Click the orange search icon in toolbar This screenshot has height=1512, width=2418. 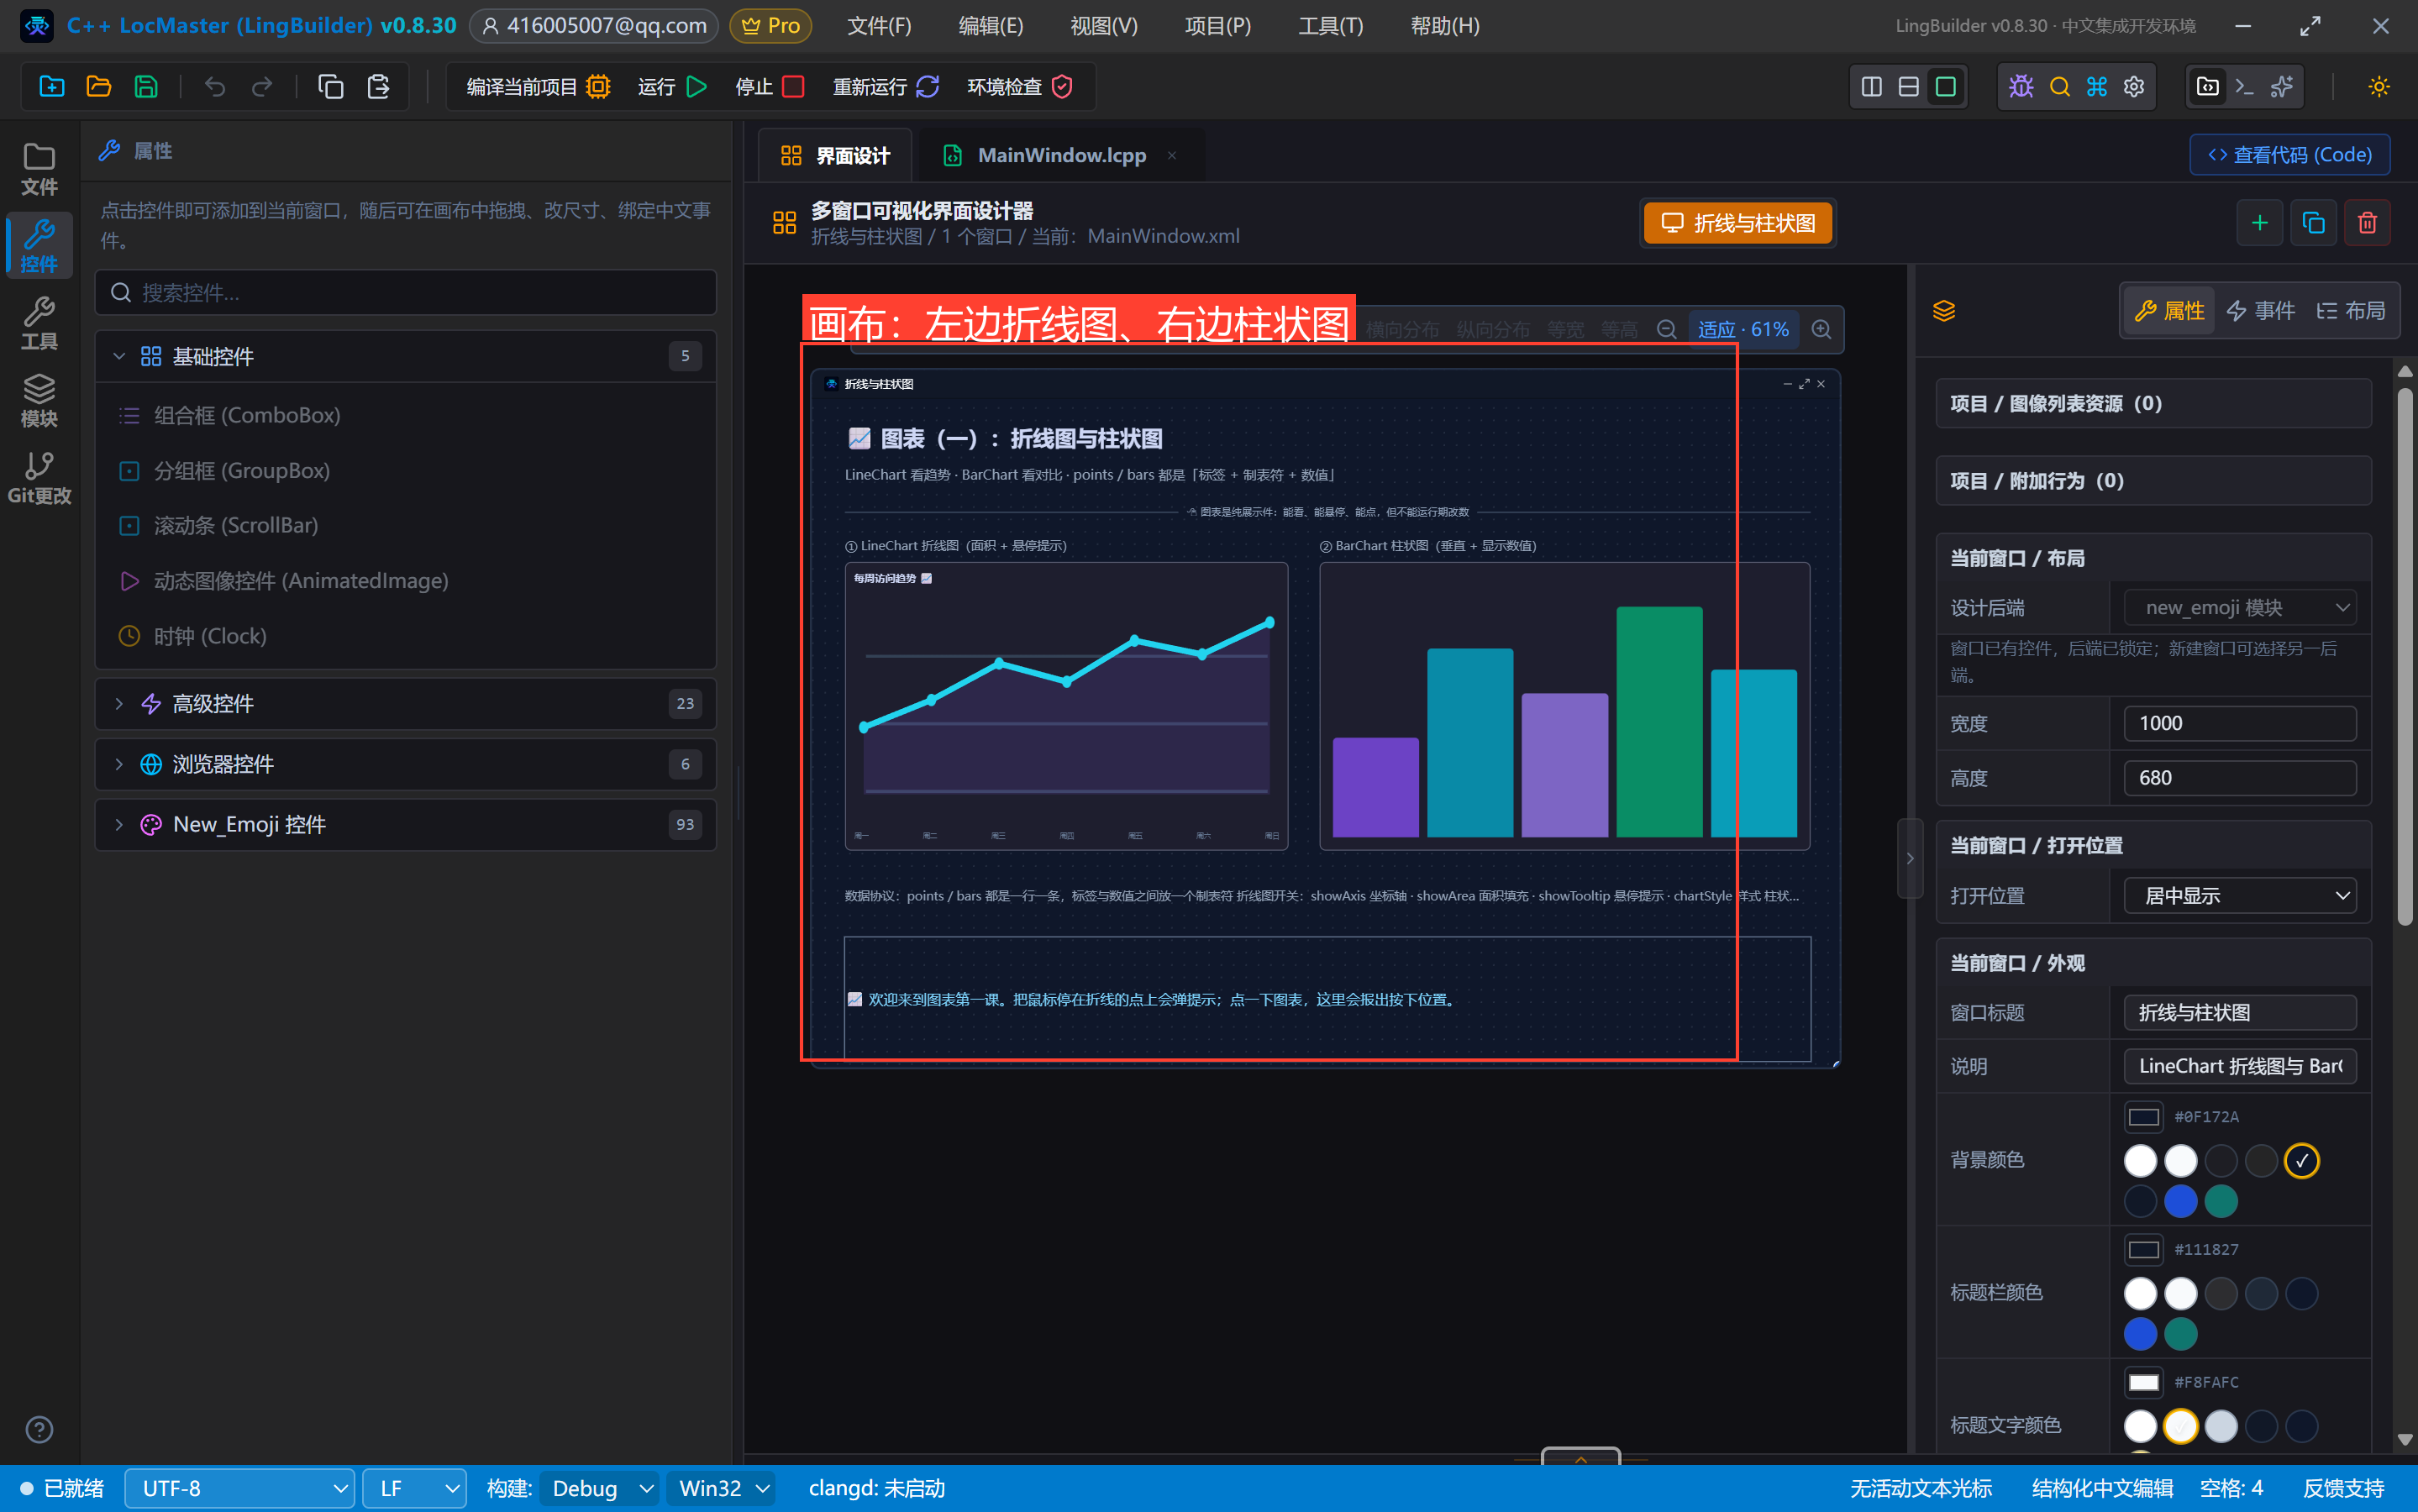pyautogui.click(x=2059, y=87)
